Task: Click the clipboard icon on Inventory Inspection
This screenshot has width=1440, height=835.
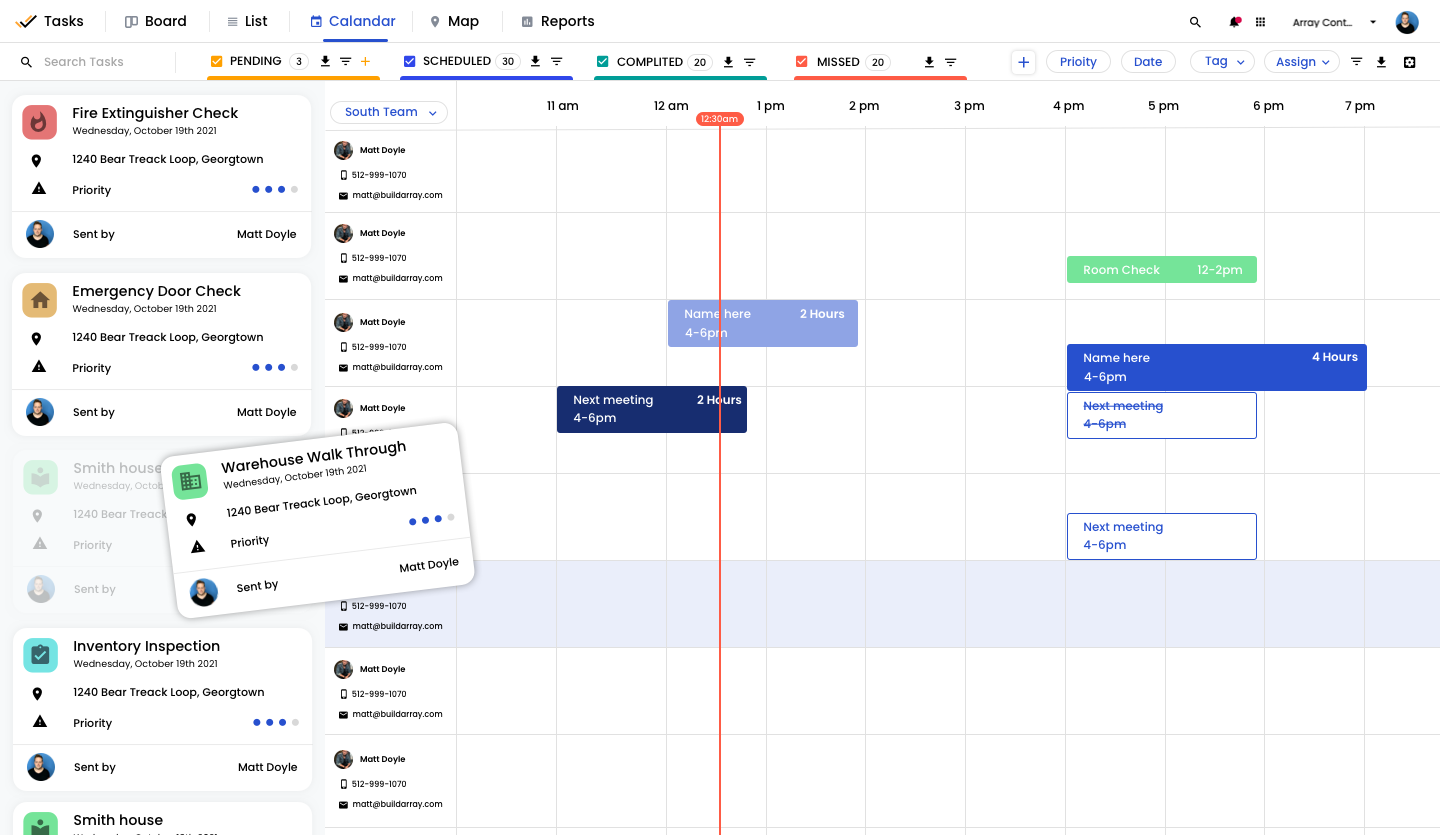Action: tap(40, 655)
